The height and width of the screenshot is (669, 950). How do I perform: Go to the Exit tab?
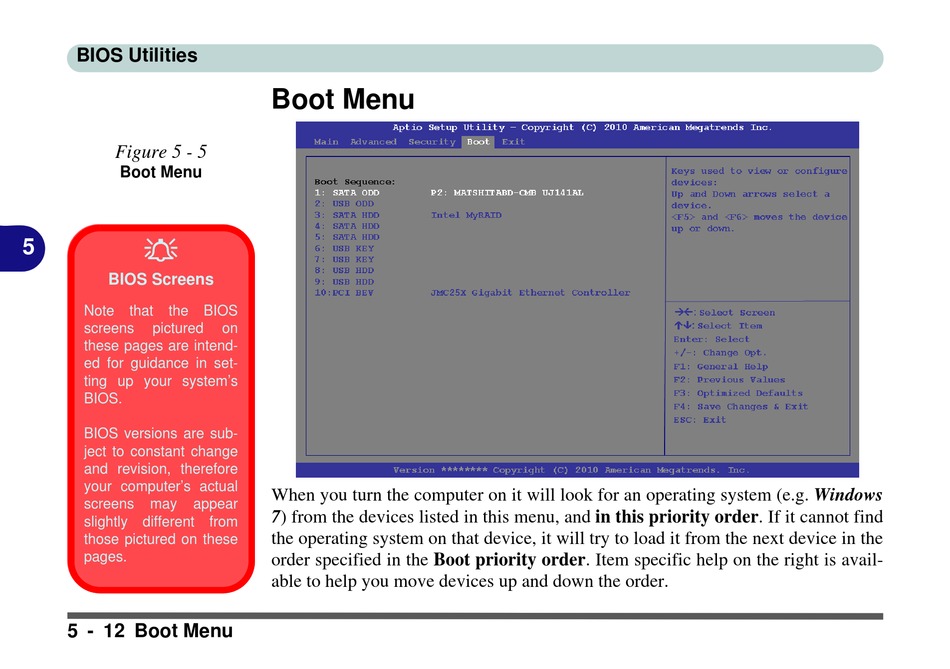tap(513, 142)
